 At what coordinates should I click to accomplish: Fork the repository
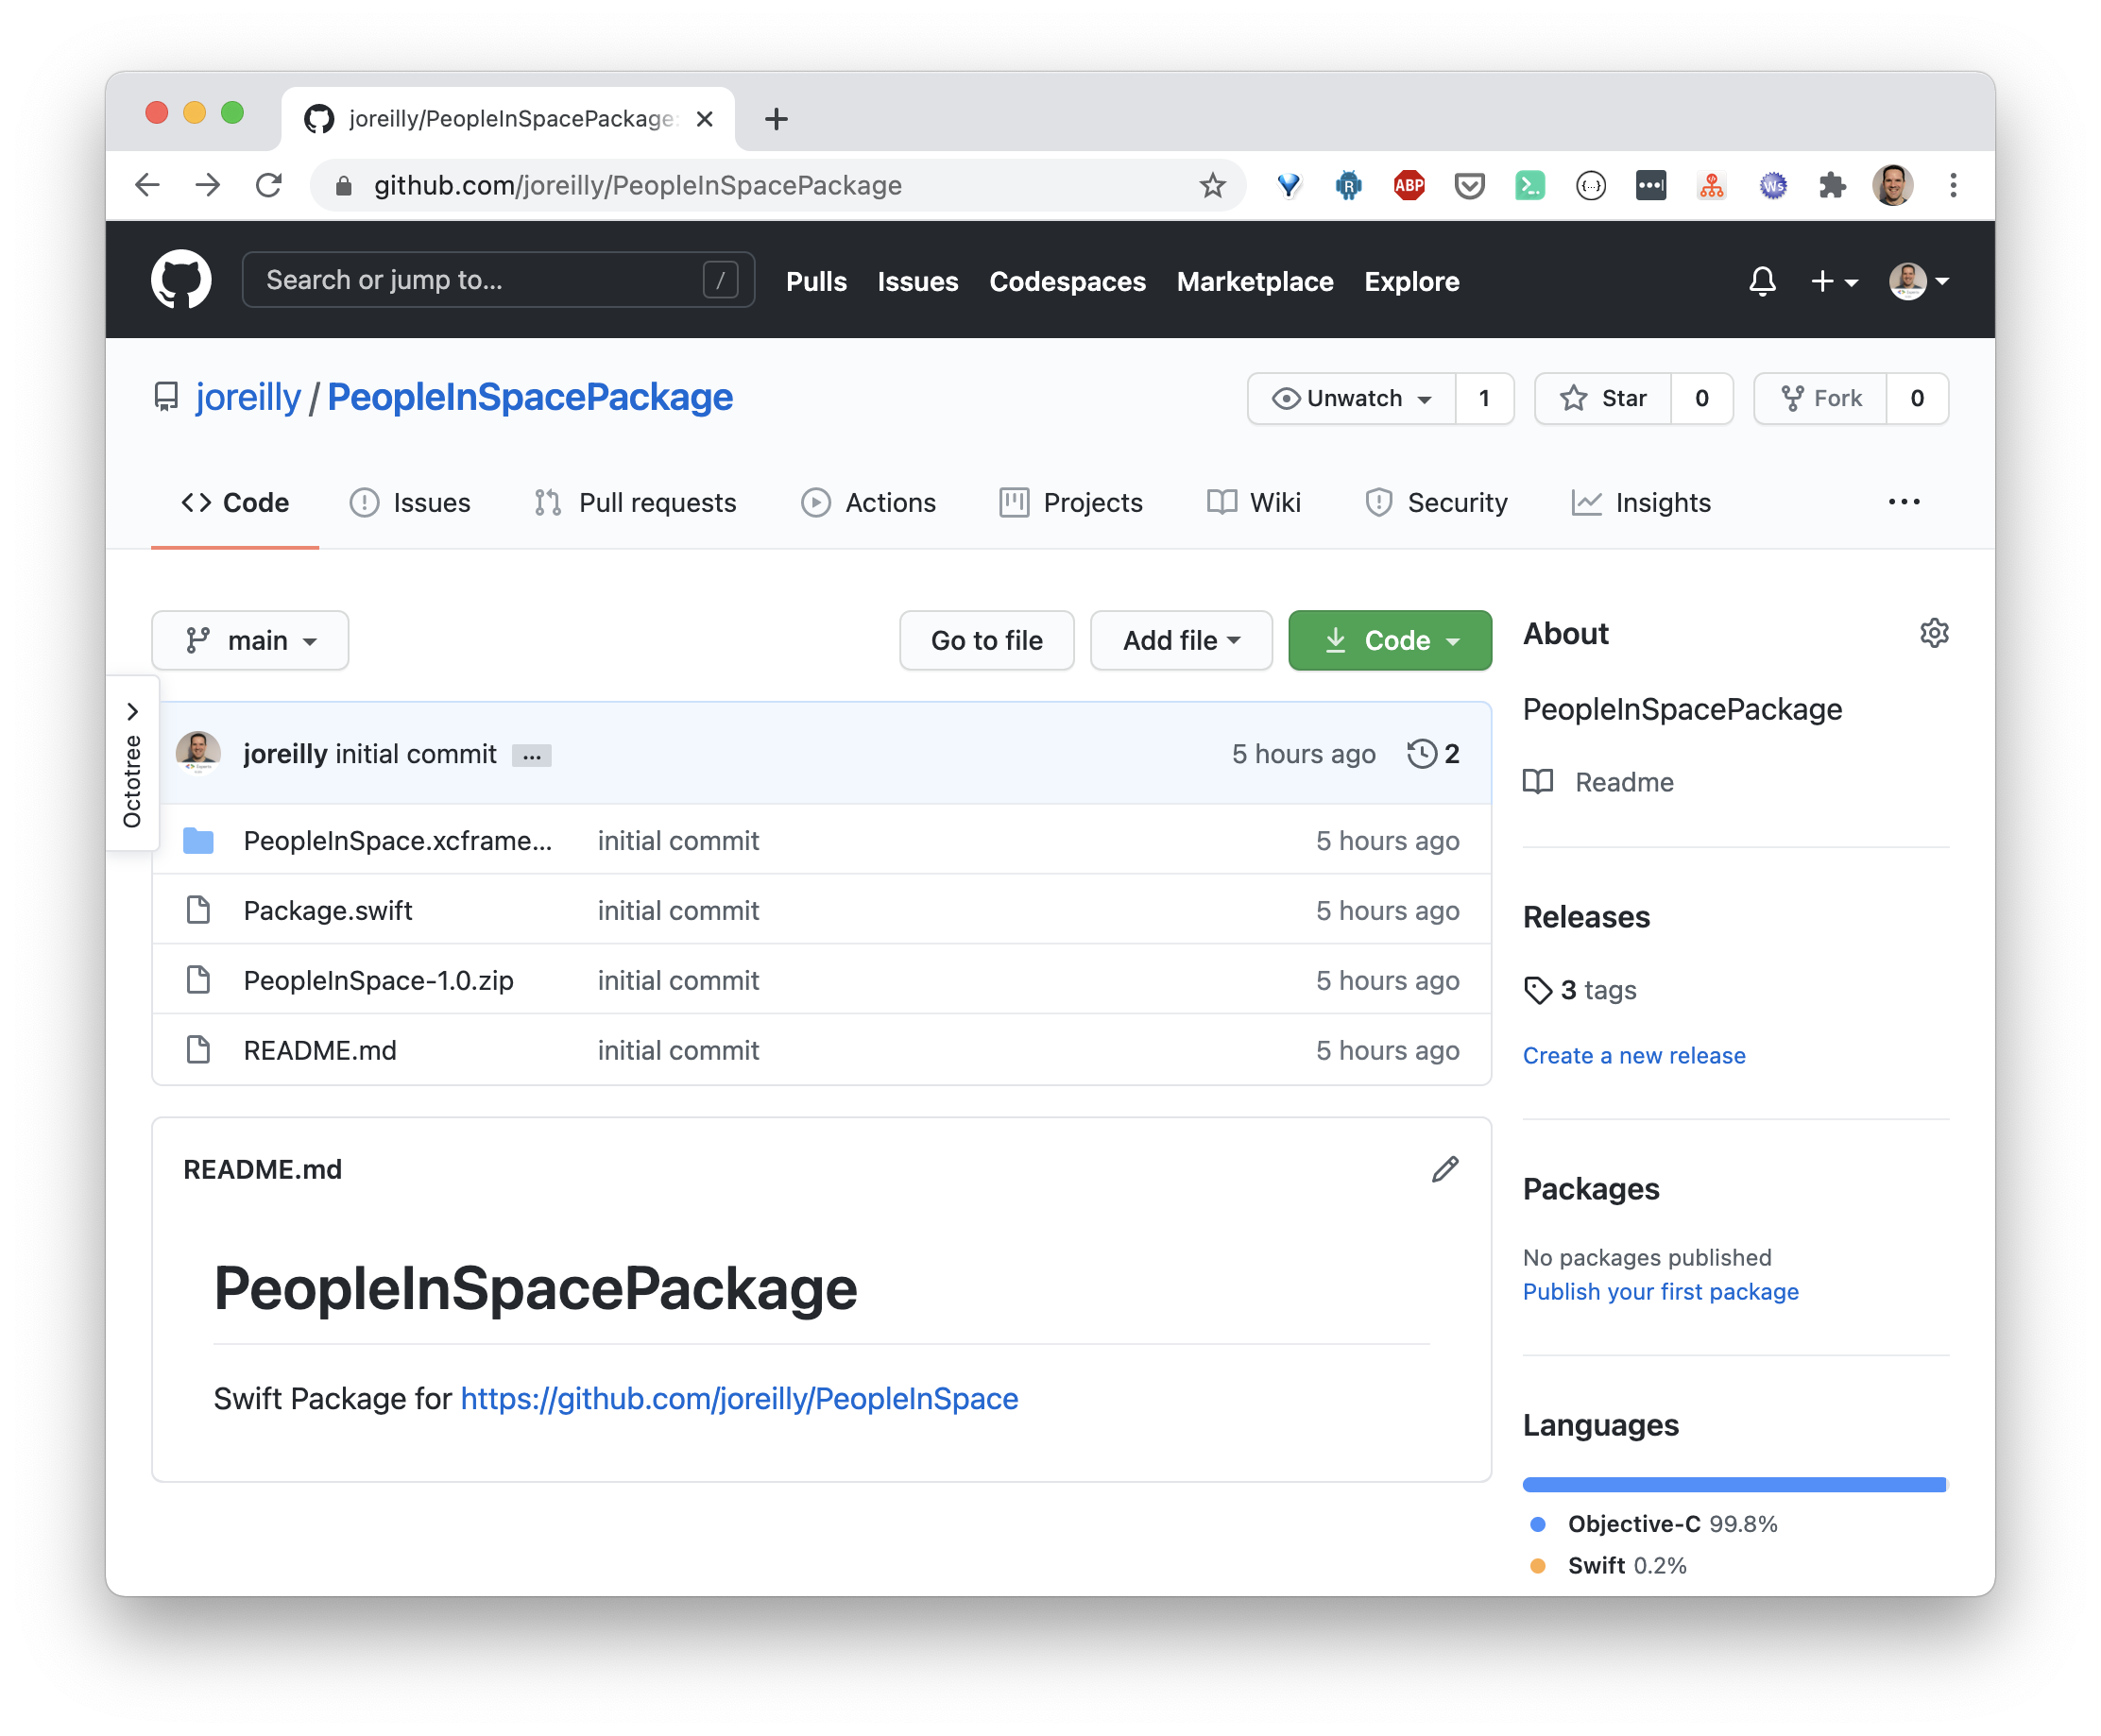tap(1820, 398)
